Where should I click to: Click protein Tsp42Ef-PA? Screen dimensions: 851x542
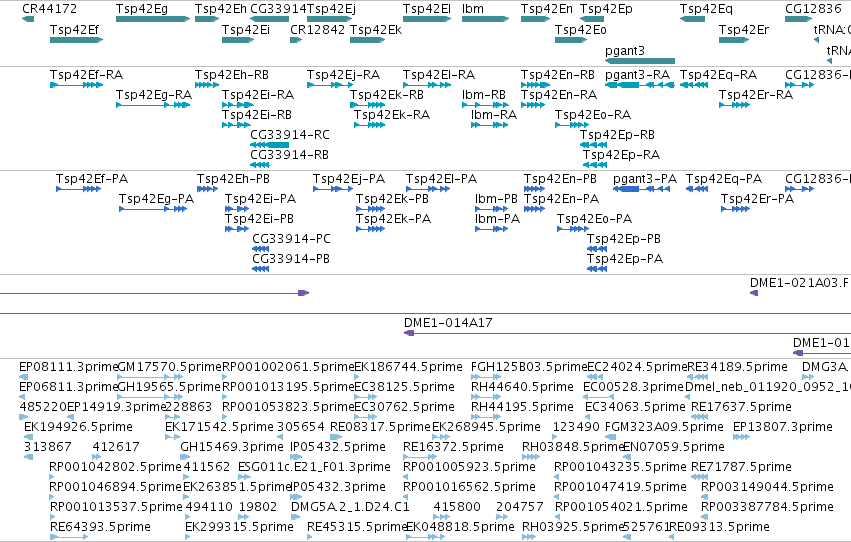[x=78, y=189]
